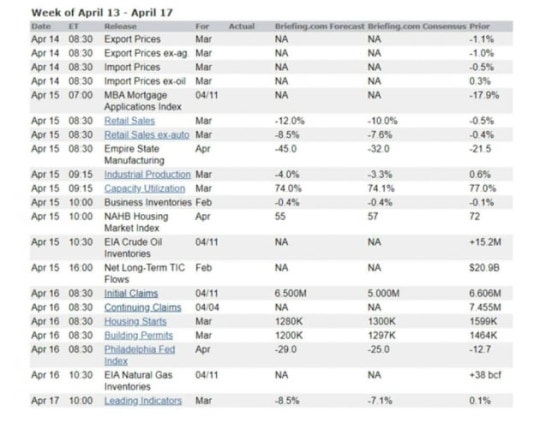The image size is (540, 423).
Task: Open the Retail Sales ex-auto link
Action: 147,135
